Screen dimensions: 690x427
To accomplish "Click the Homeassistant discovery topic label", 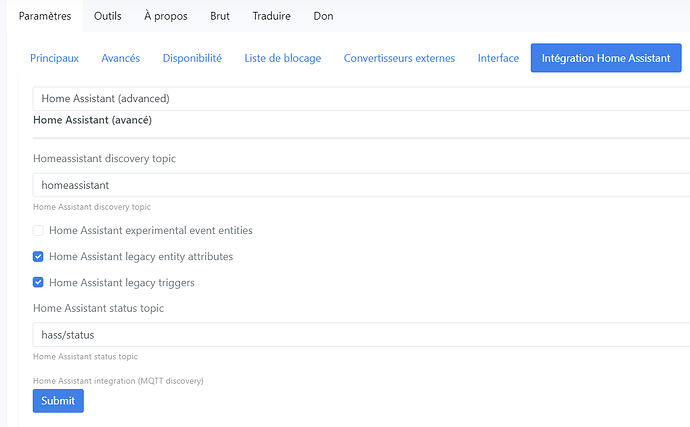I will (x=104, y=158).
